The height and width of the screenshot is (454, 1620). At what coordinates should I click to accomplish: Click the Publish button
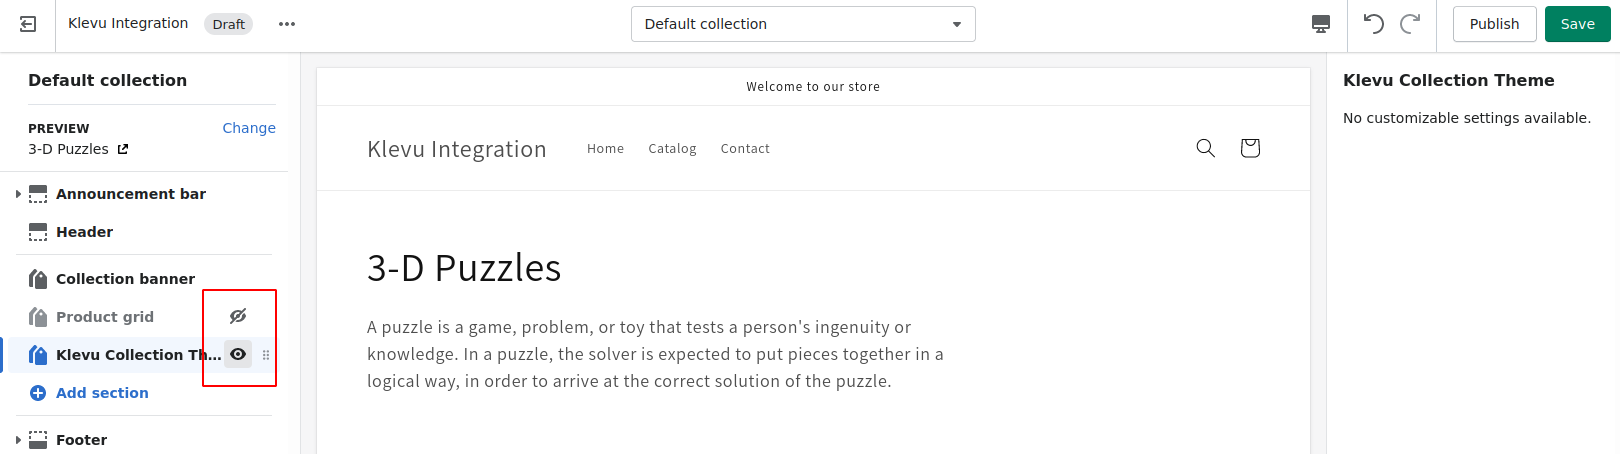pyautogui.click(x=1494, y=24)
